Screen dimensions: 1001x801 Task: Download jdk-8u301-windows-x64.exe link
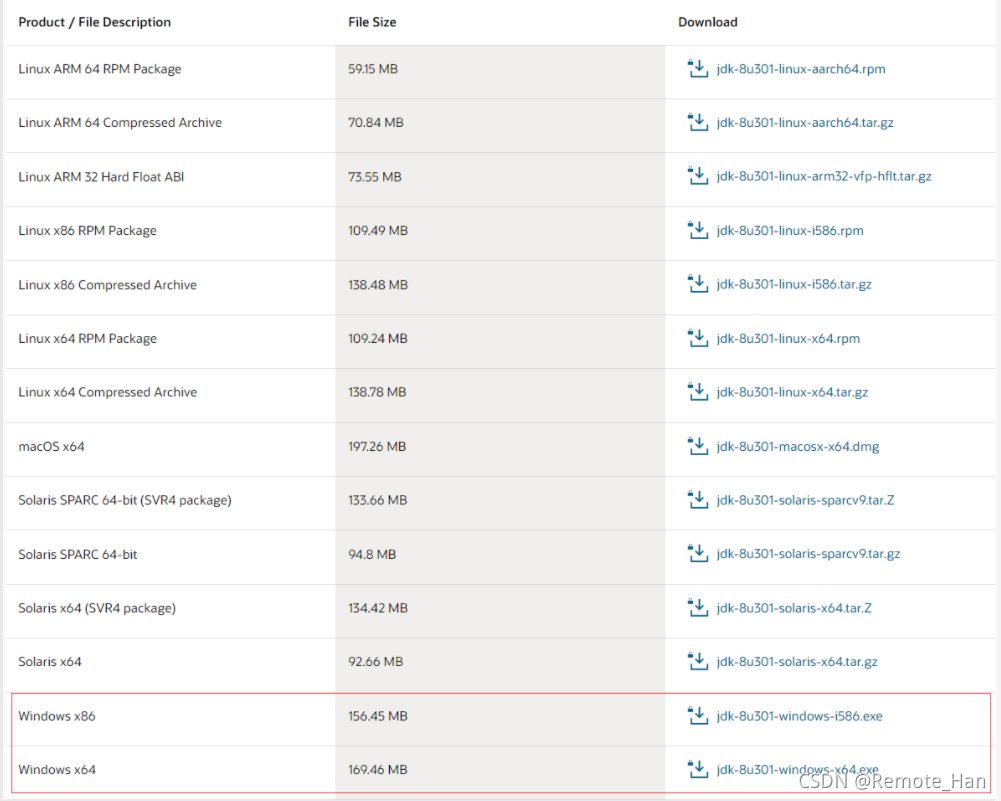[797, 770]
